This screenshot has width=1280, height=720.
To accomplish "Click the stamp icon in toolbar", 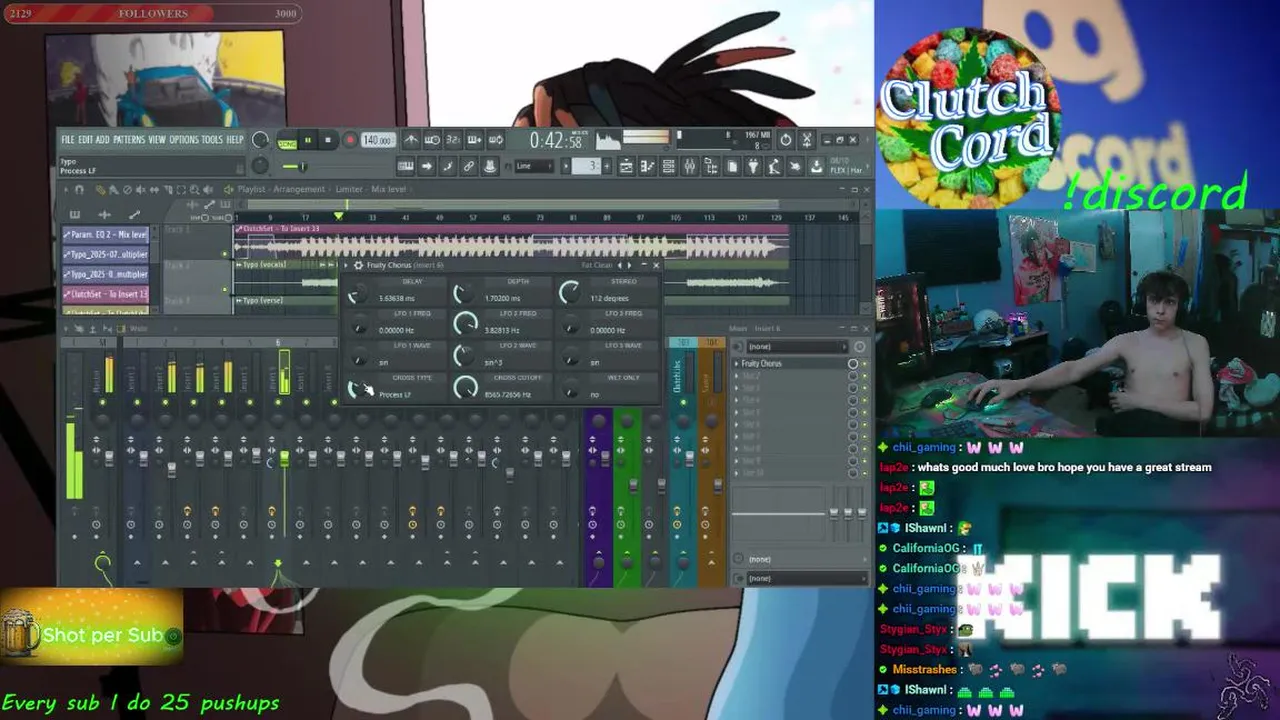I will [490, 166].
